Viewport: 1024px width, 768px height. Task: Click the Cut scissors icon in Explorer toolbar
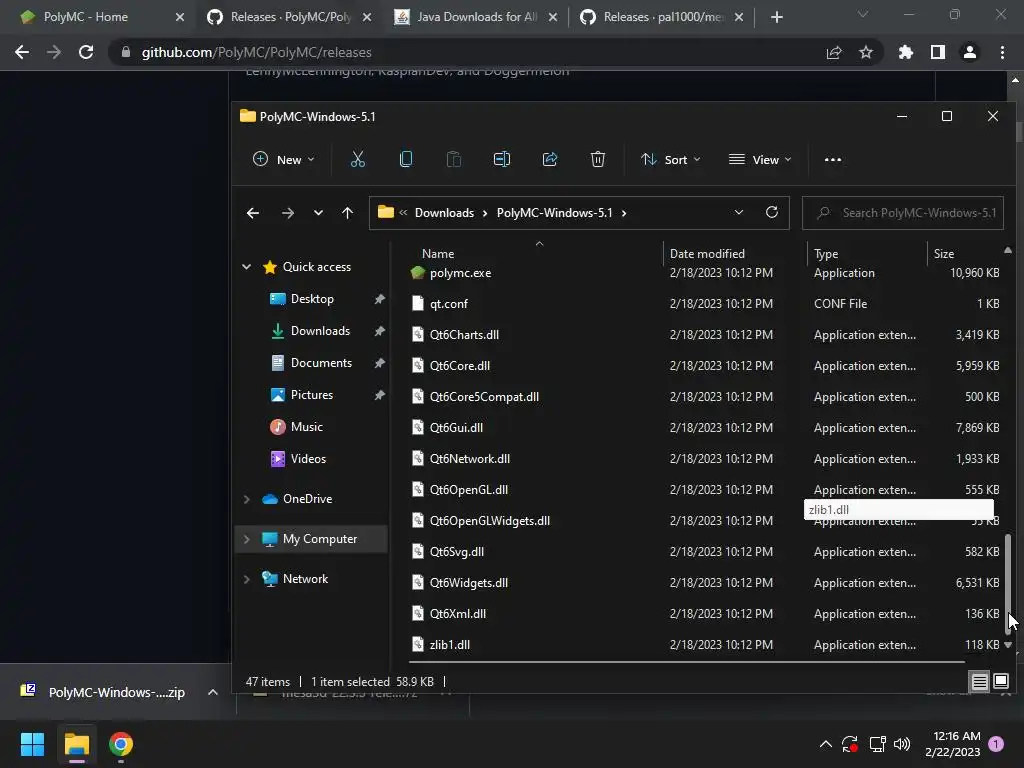tap(357, 159)
